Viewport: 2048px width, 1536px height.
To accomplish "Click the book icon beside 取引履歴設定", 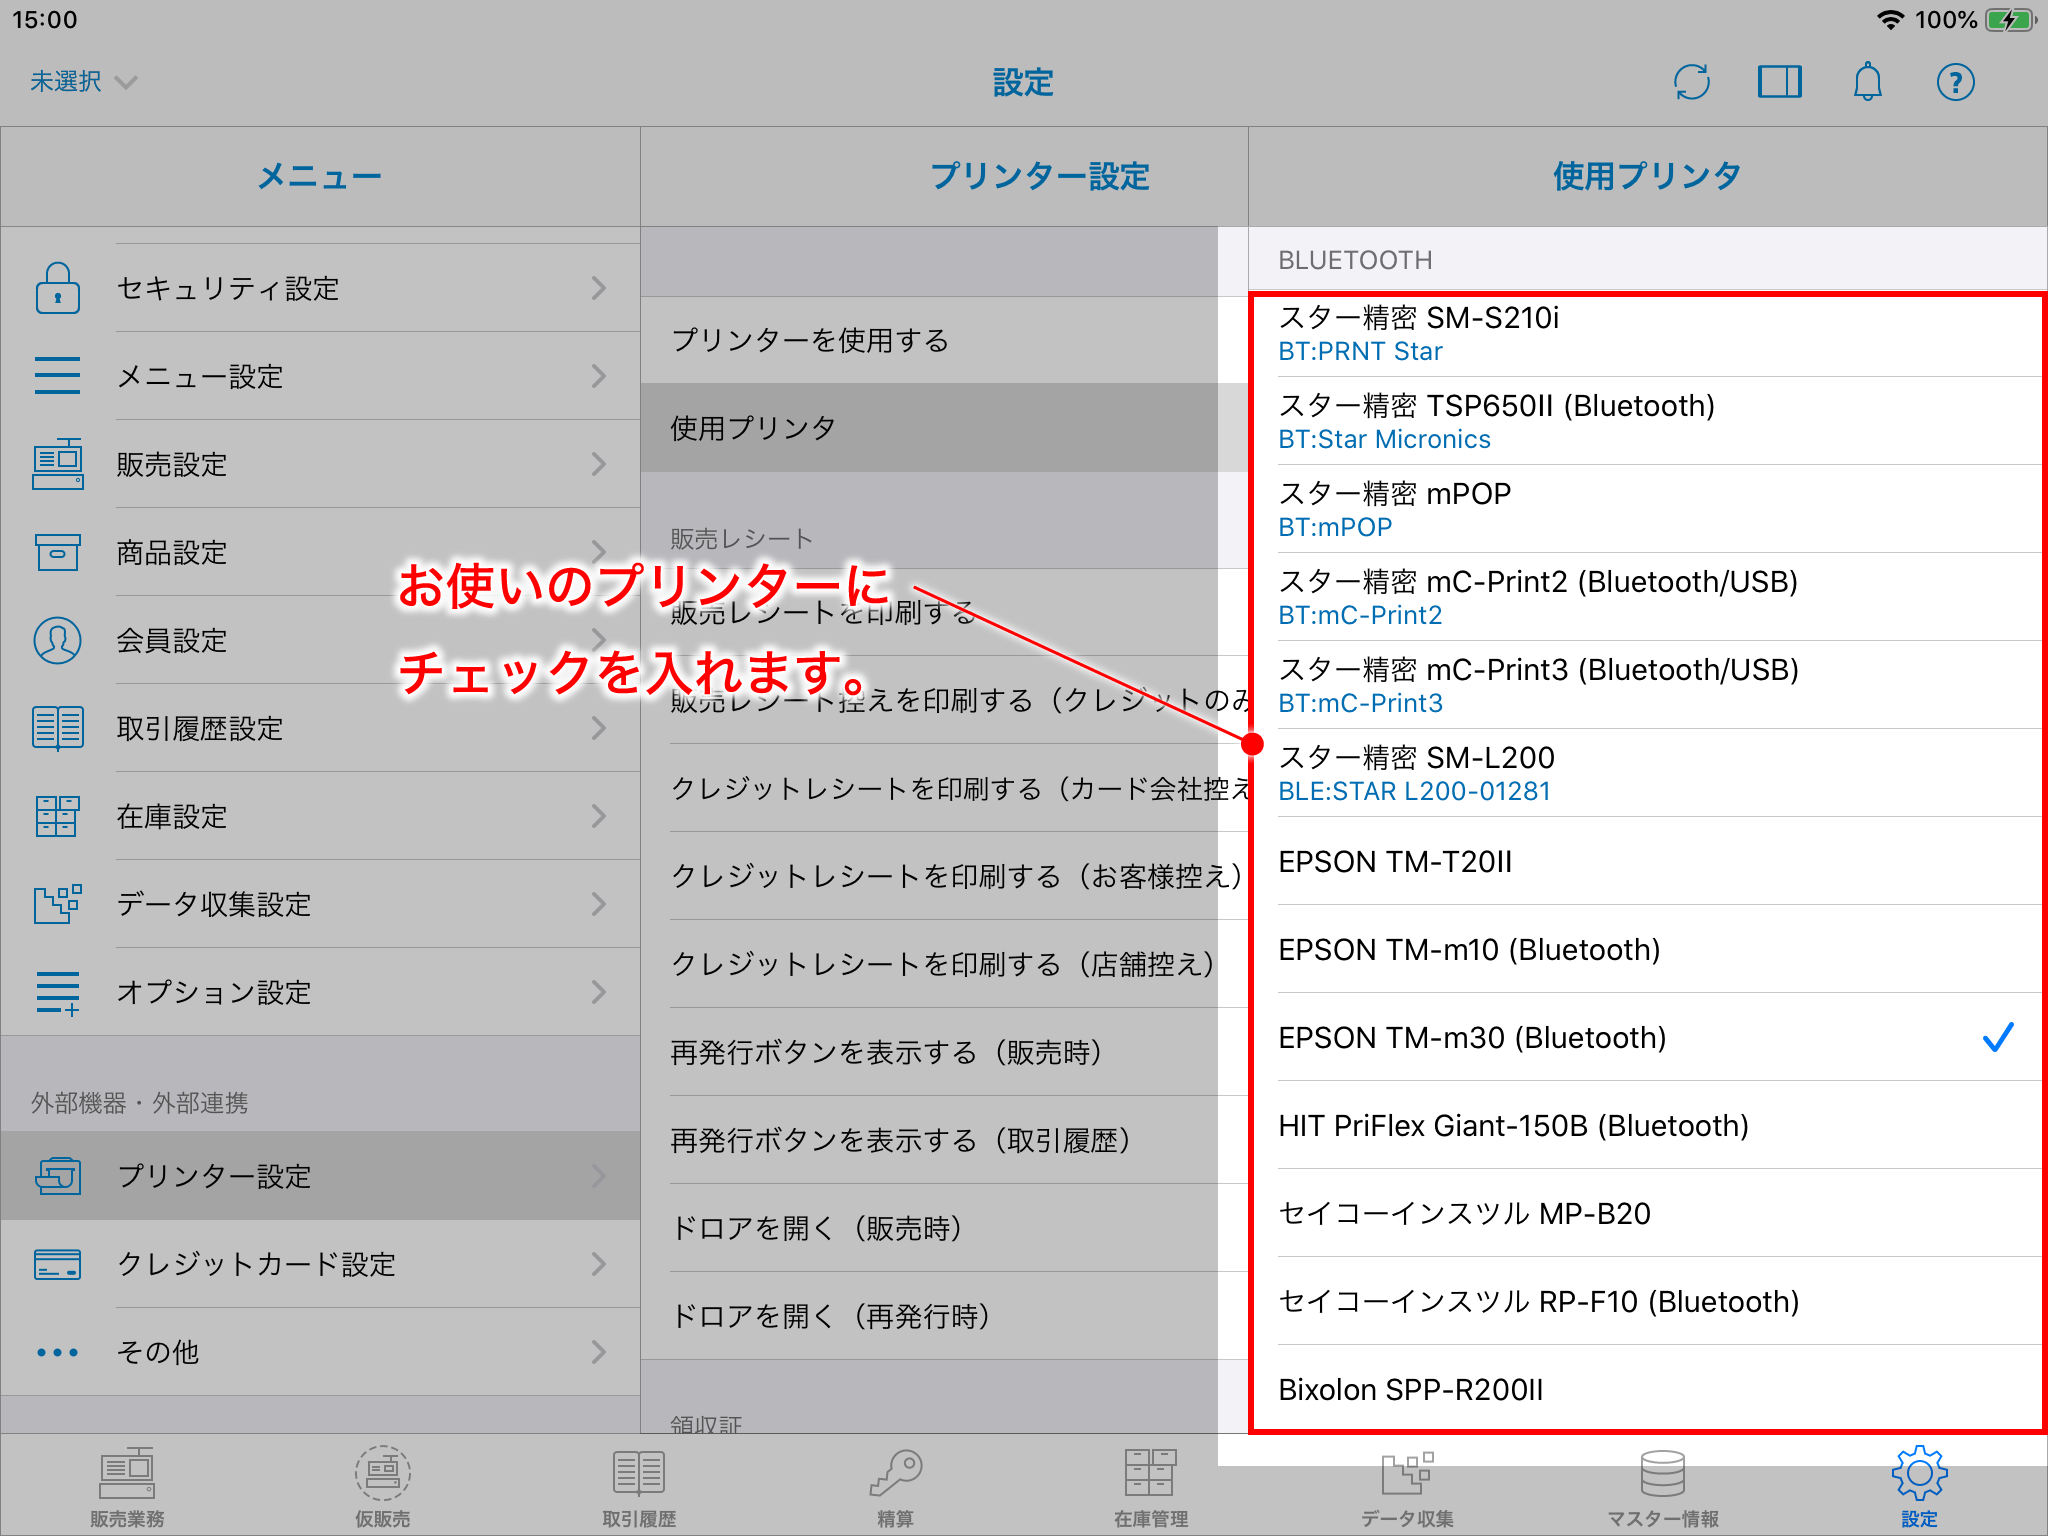I will tap(58, 728).
